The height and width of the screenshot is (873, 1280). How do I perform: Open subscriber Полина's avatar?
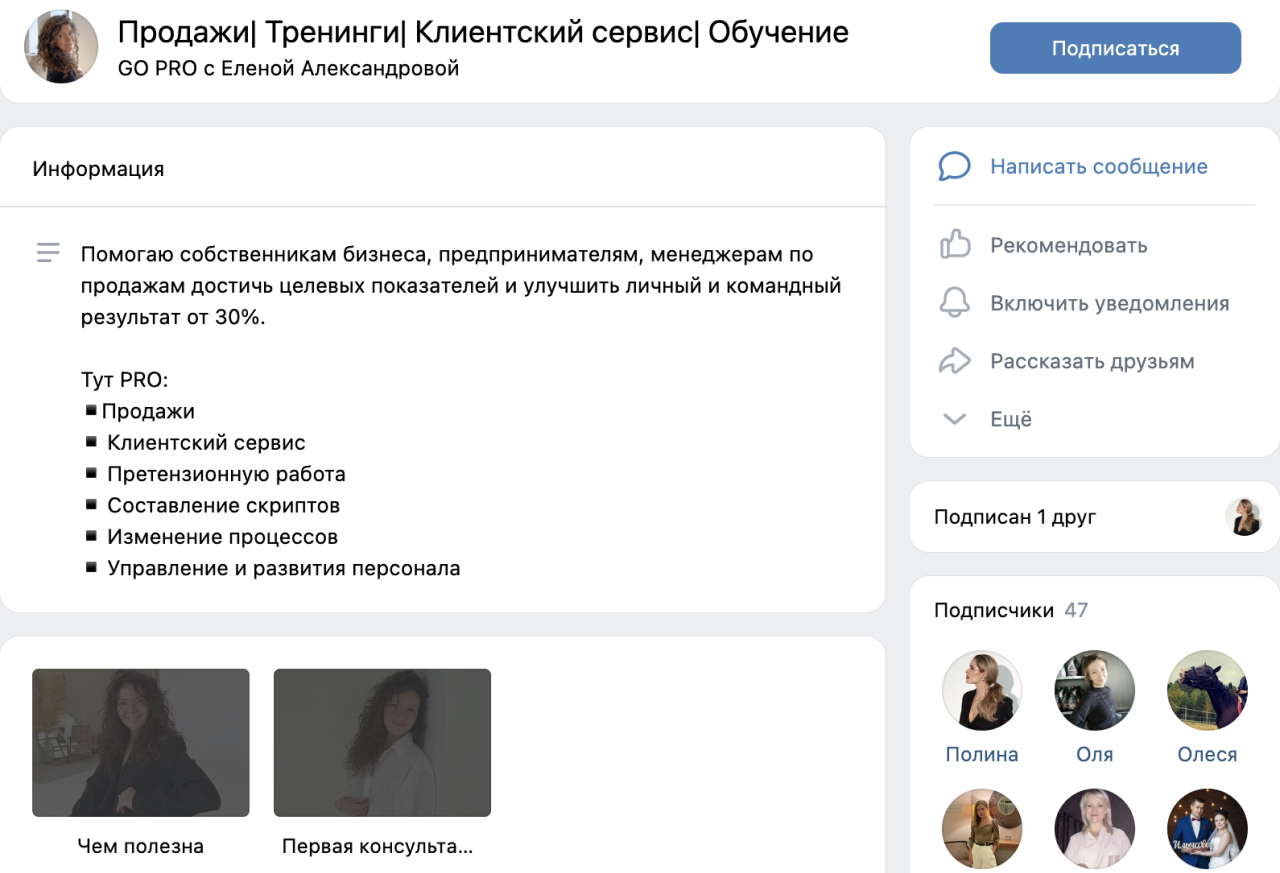982,690
